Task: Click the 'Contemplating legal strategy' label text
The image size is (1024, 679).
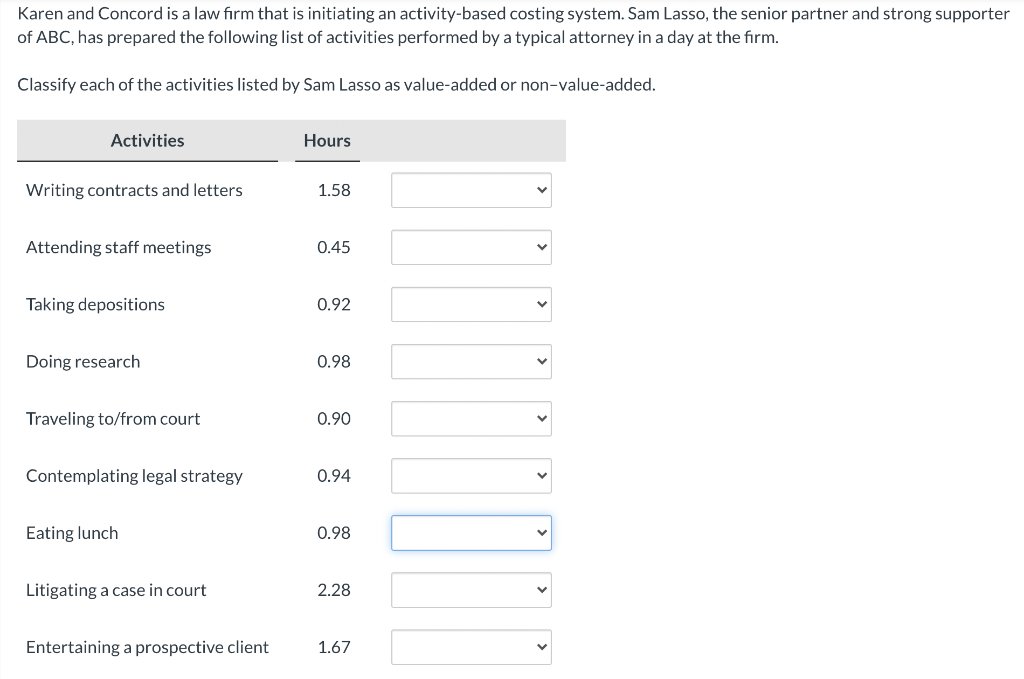Action: pyautogui.click(x=134, y=476)
